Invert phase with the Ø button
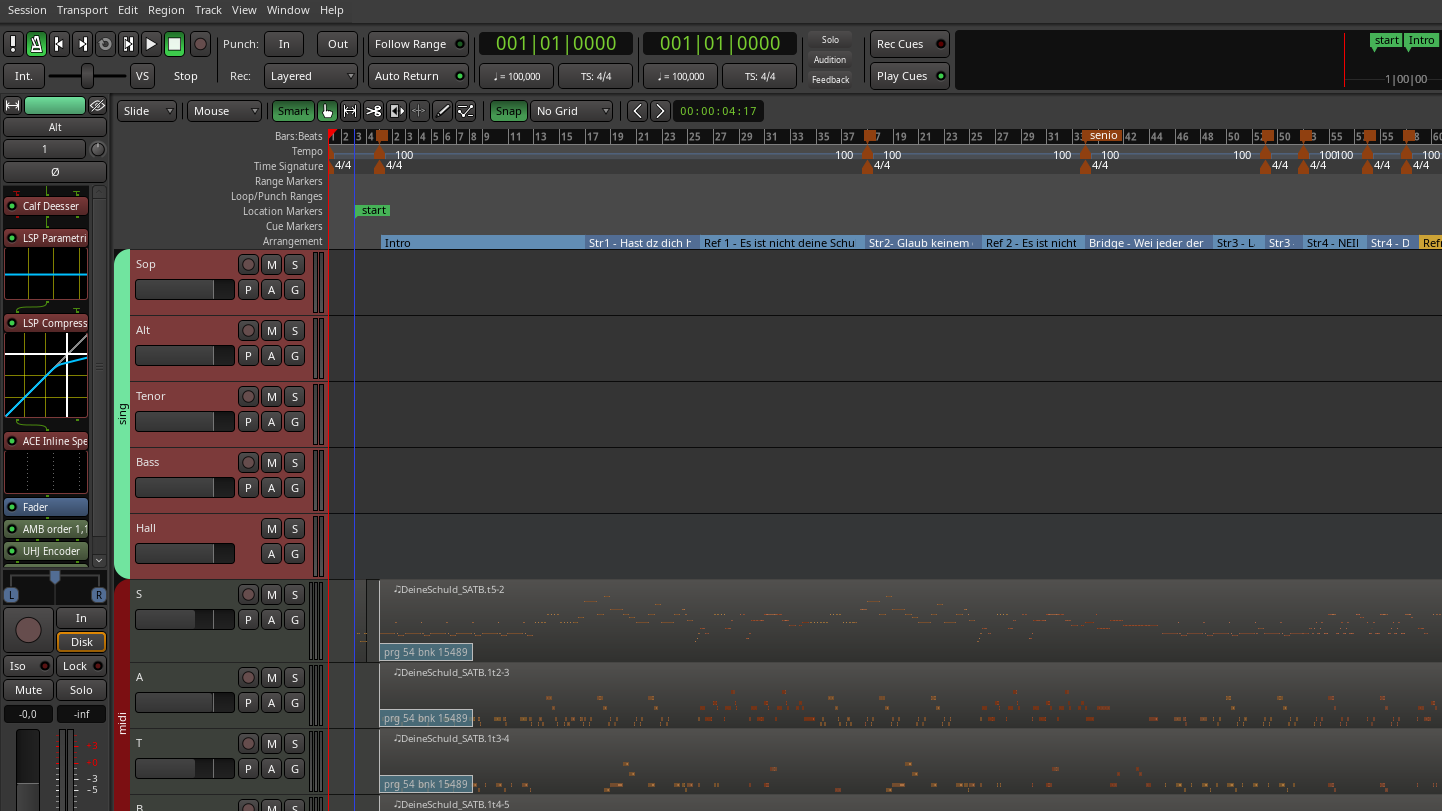 [55, 171]
